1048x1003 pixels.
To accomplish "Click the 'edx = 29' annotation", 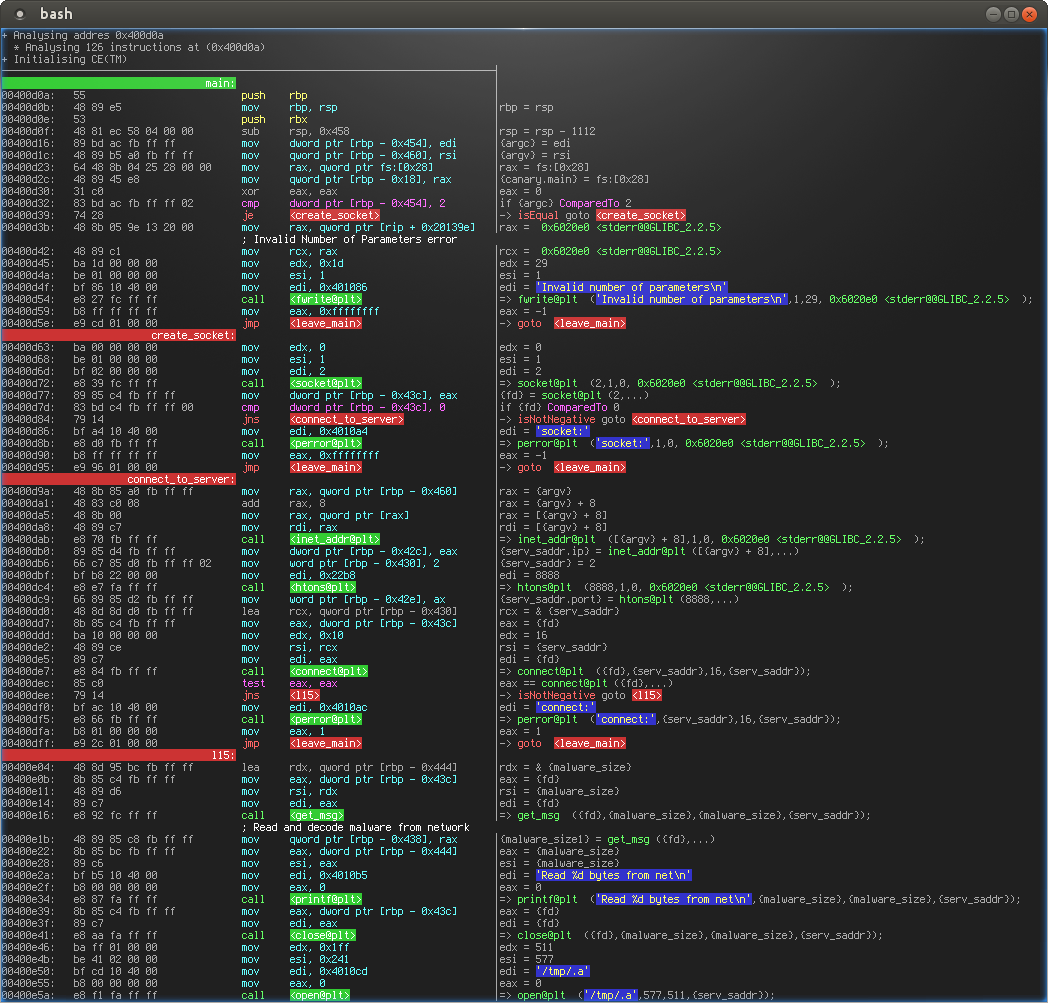I will coord(523,263).
